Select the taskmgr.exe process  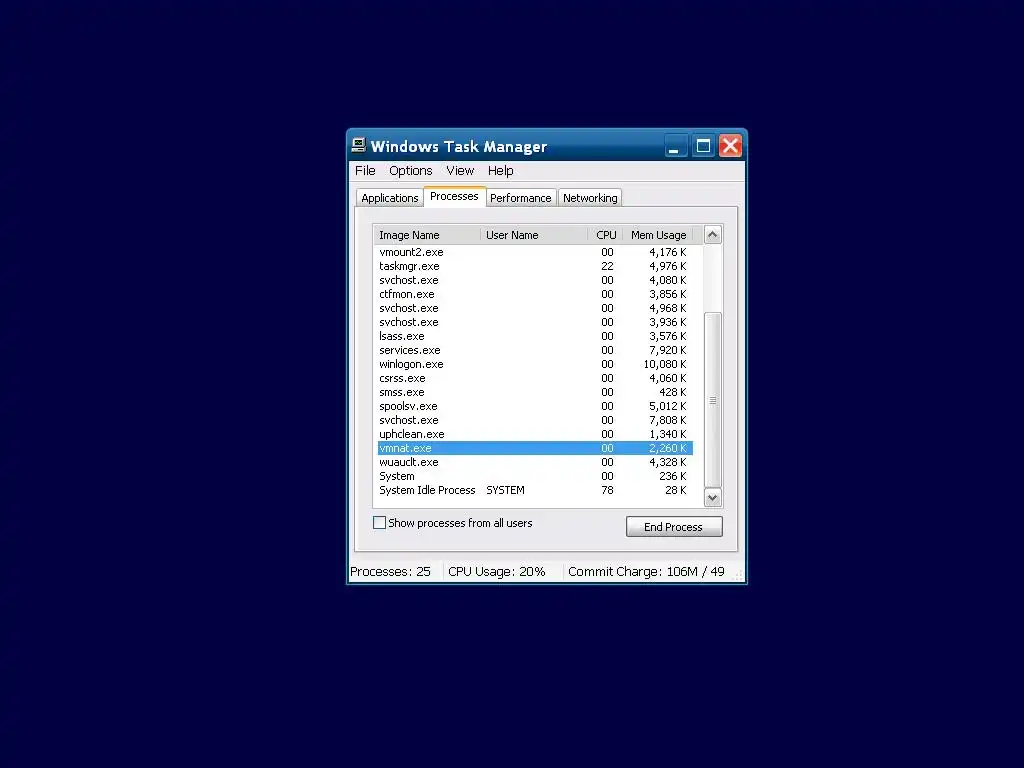[x=535, y=266]
